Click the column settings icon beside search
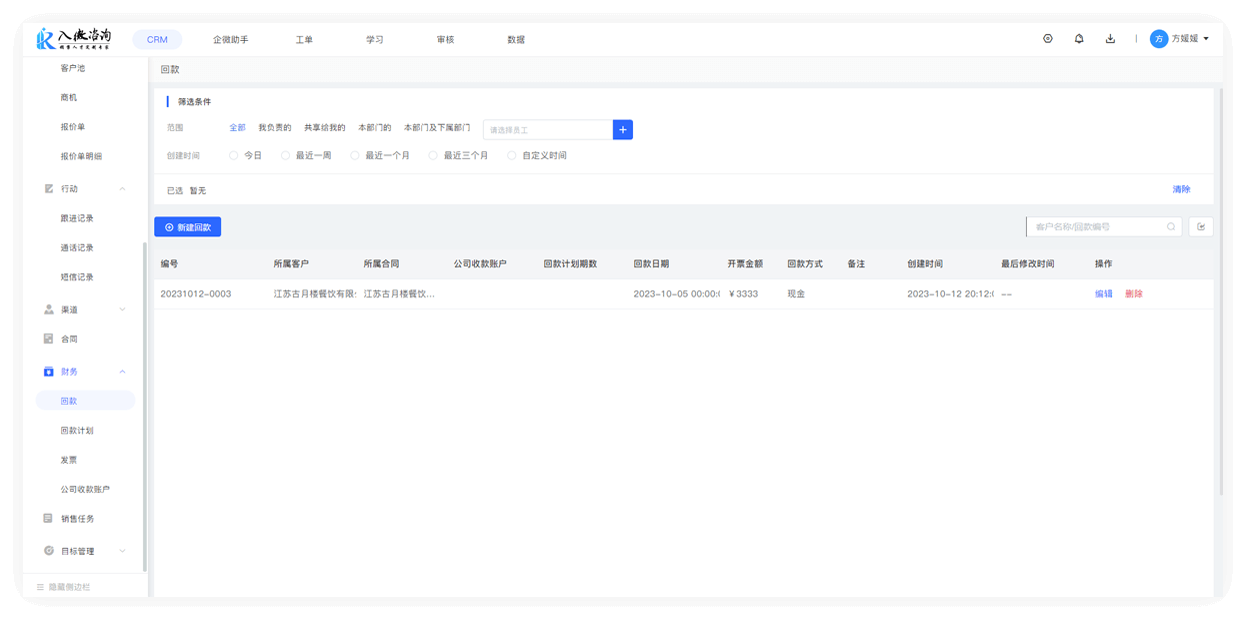1246x620 pixels. point(1201,227)
